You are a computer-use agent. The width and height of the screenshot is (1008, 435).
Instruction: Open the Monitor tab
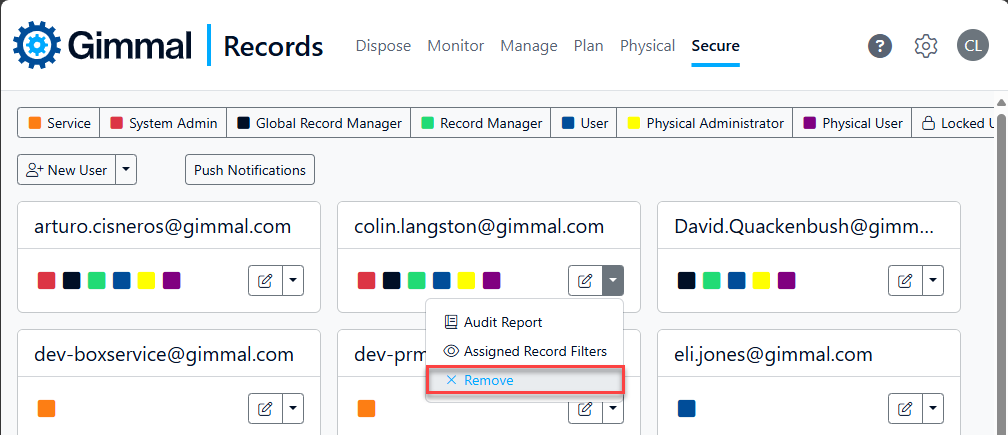455,46
